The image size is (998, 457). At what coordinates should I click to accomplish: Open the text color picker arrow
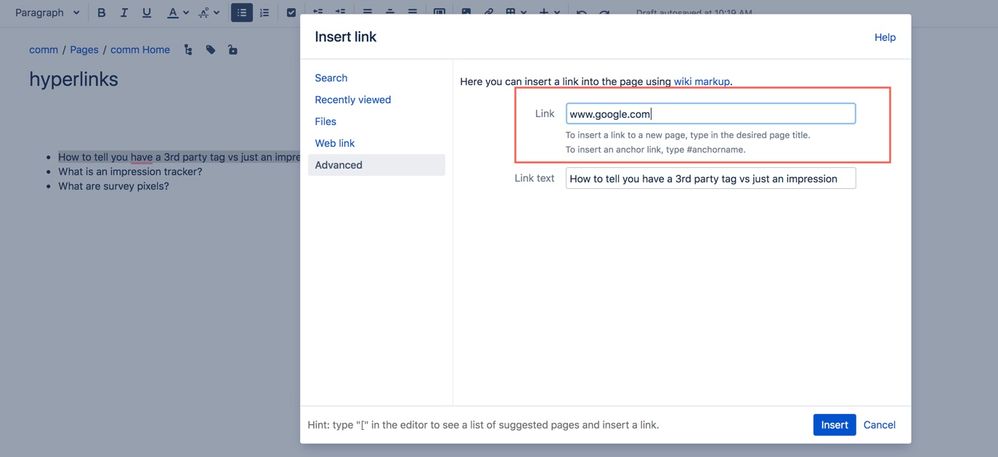(186, 12)
